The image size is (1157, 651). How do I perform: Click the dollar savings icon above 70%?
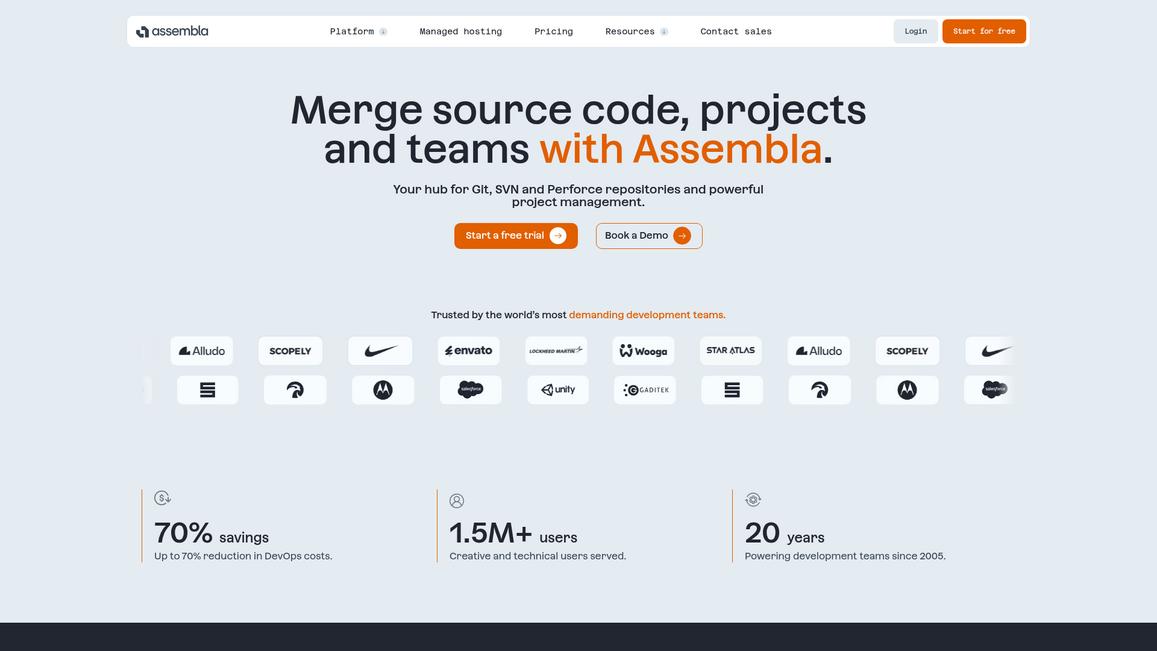tap(162, 498)
